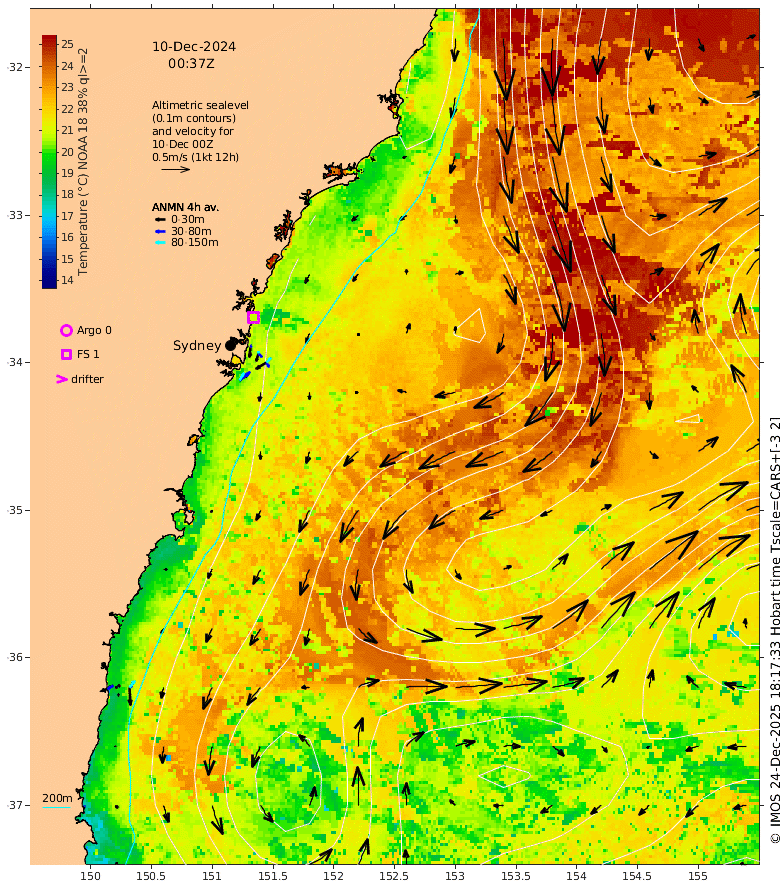The width and height of the screenshot is (780, 890).
Task: Click the 155 longitude axis label
Action: [x=698, y=876]
